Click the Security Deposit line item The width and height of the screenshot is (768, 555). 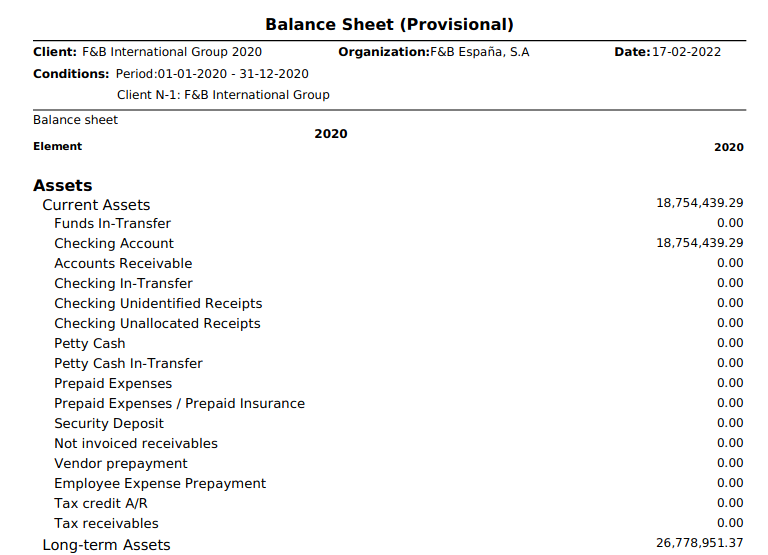tap(109, 424)
